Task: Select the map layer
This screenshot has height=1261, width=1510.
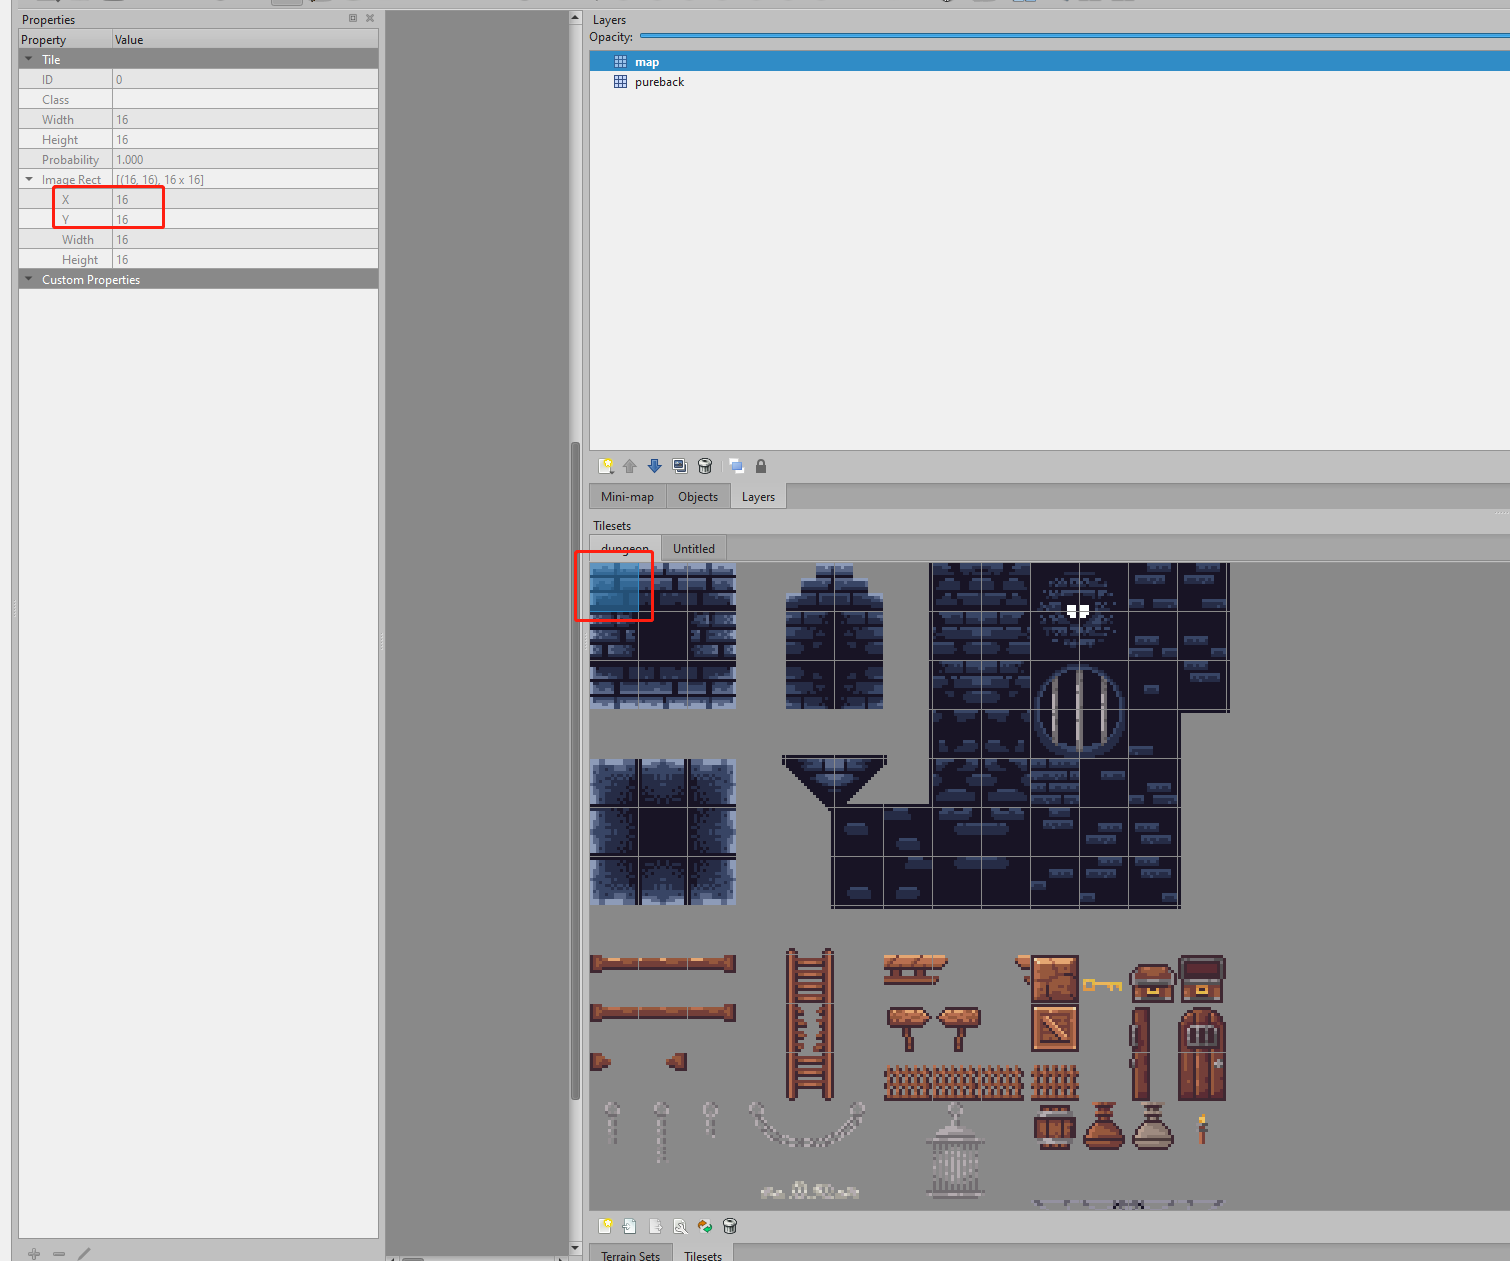Action: 1049,62
